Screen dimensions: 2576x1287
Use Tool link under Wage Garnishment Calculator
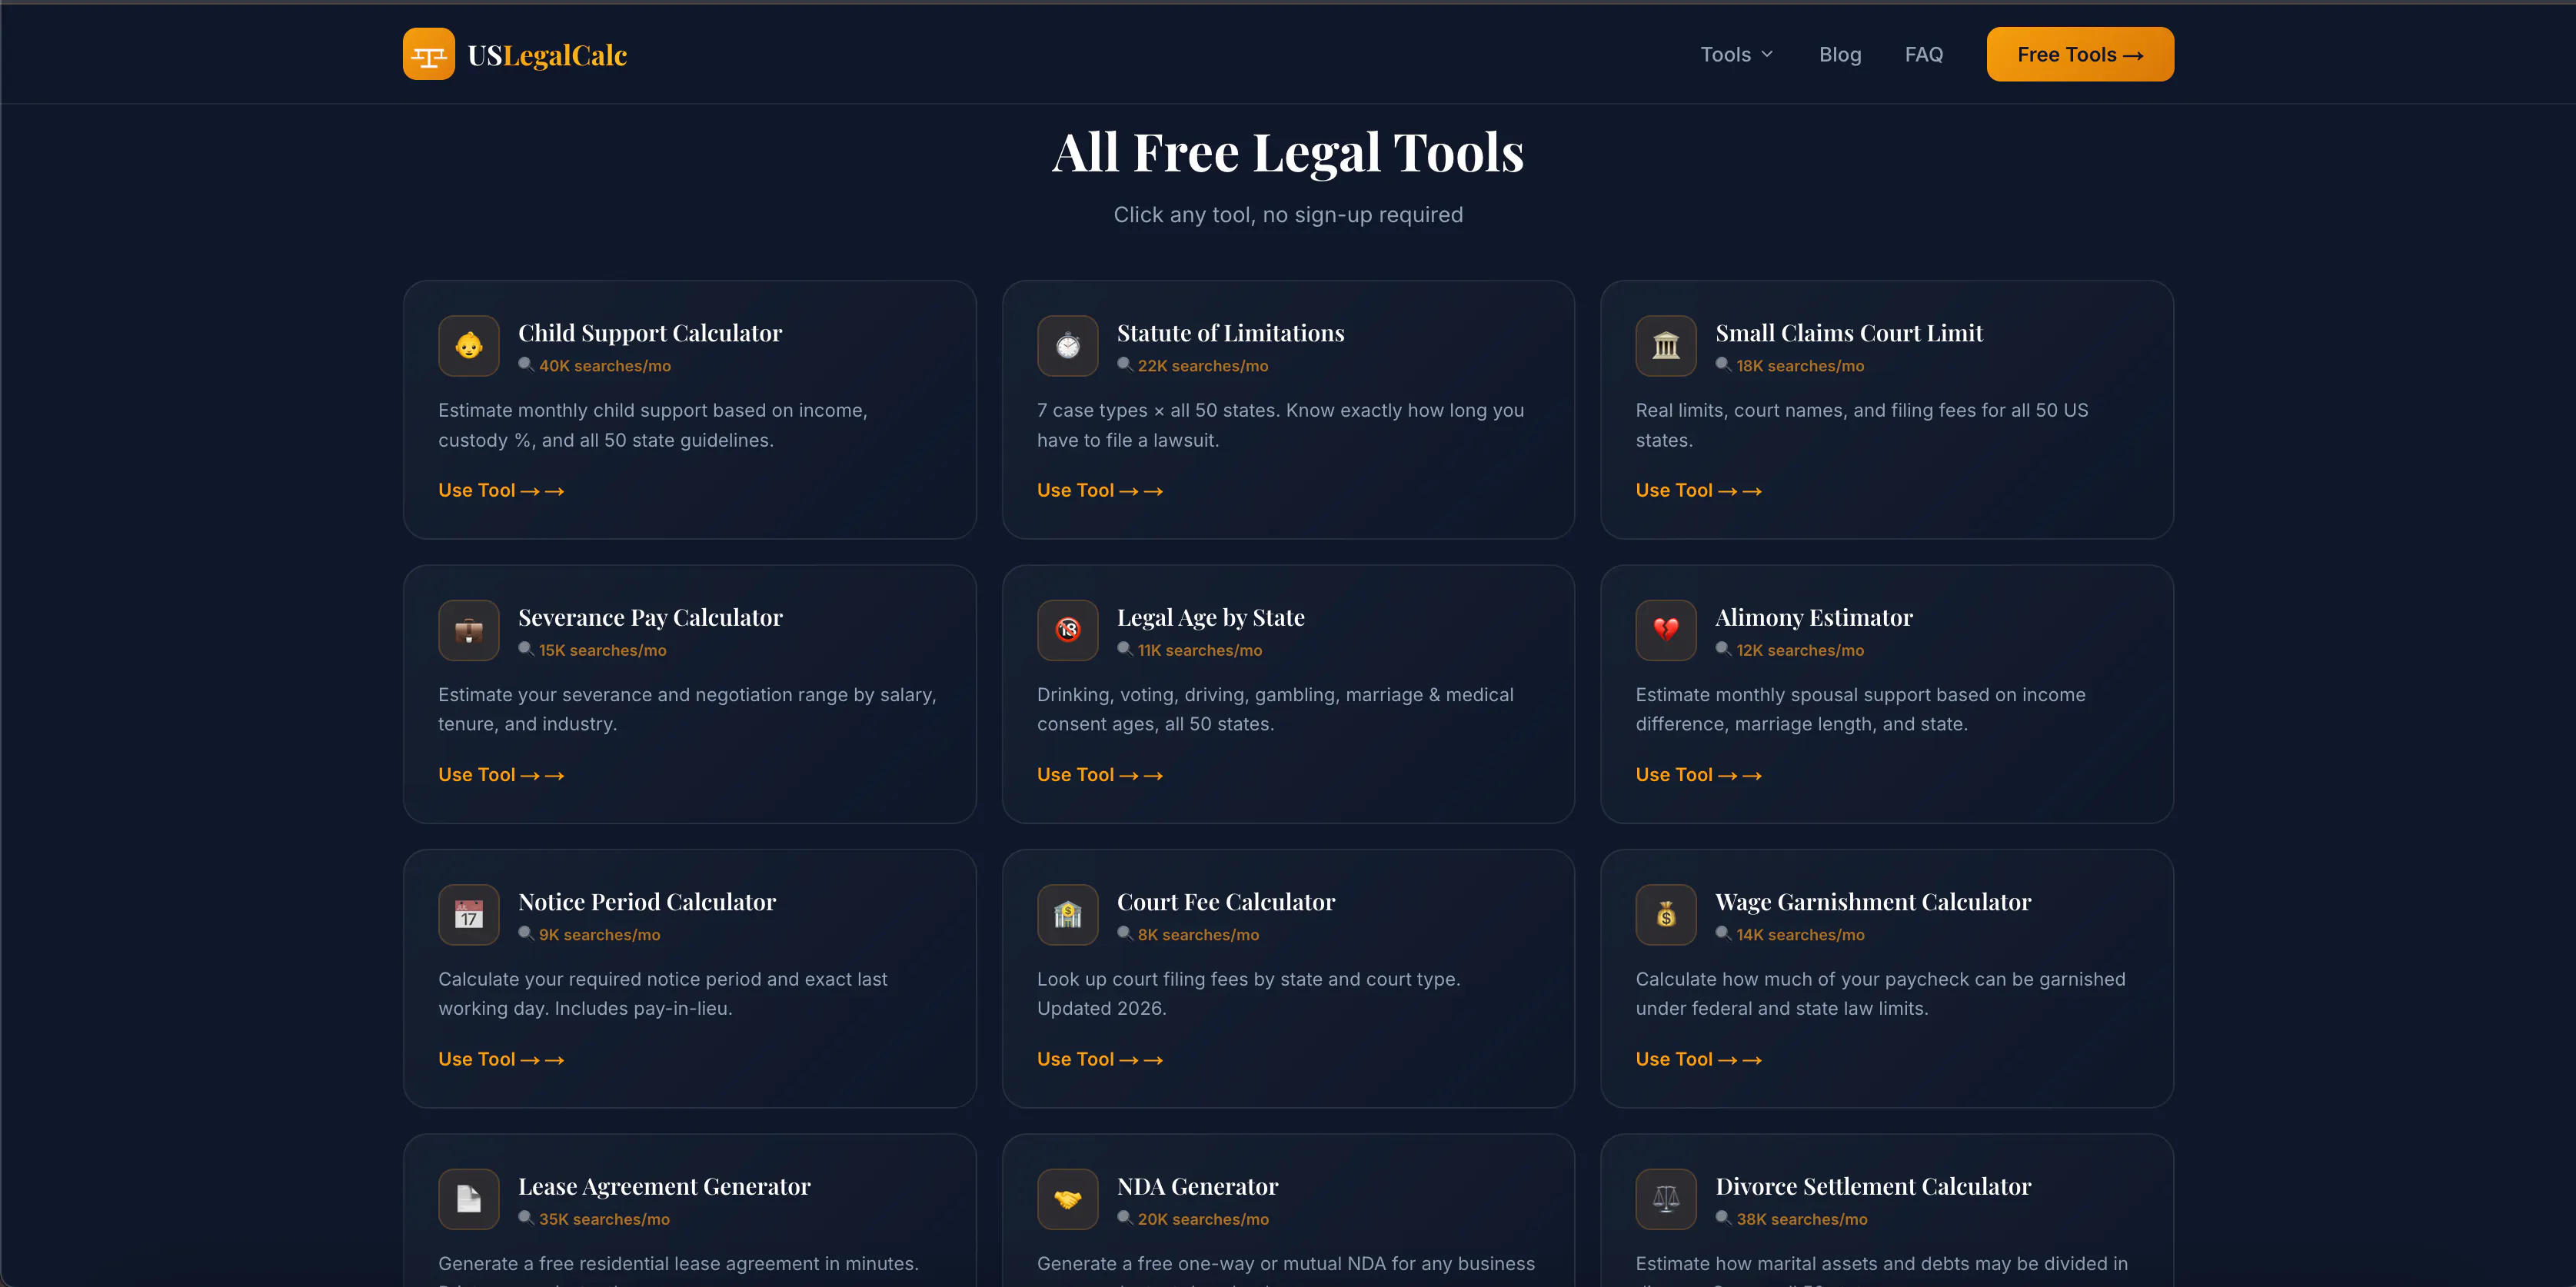[x=1698, y=1059]
